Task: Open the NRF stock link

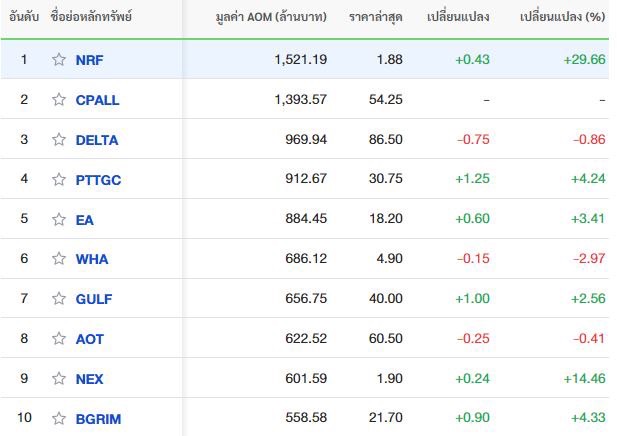Action: [89, 60]
